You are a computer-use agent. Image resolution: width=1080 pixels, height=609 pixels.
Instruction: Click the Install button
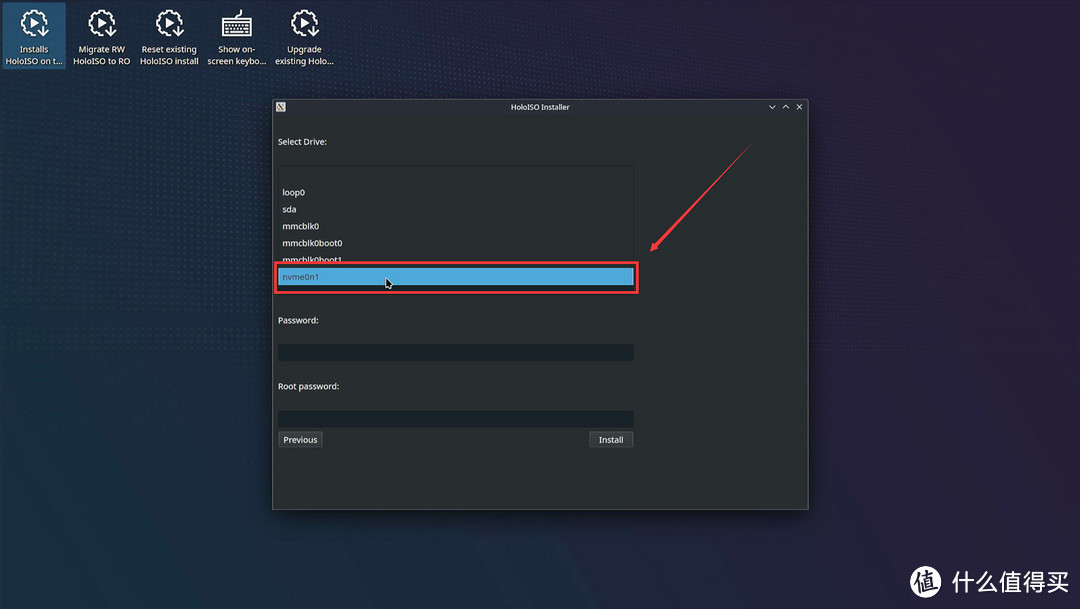[610, 440]
